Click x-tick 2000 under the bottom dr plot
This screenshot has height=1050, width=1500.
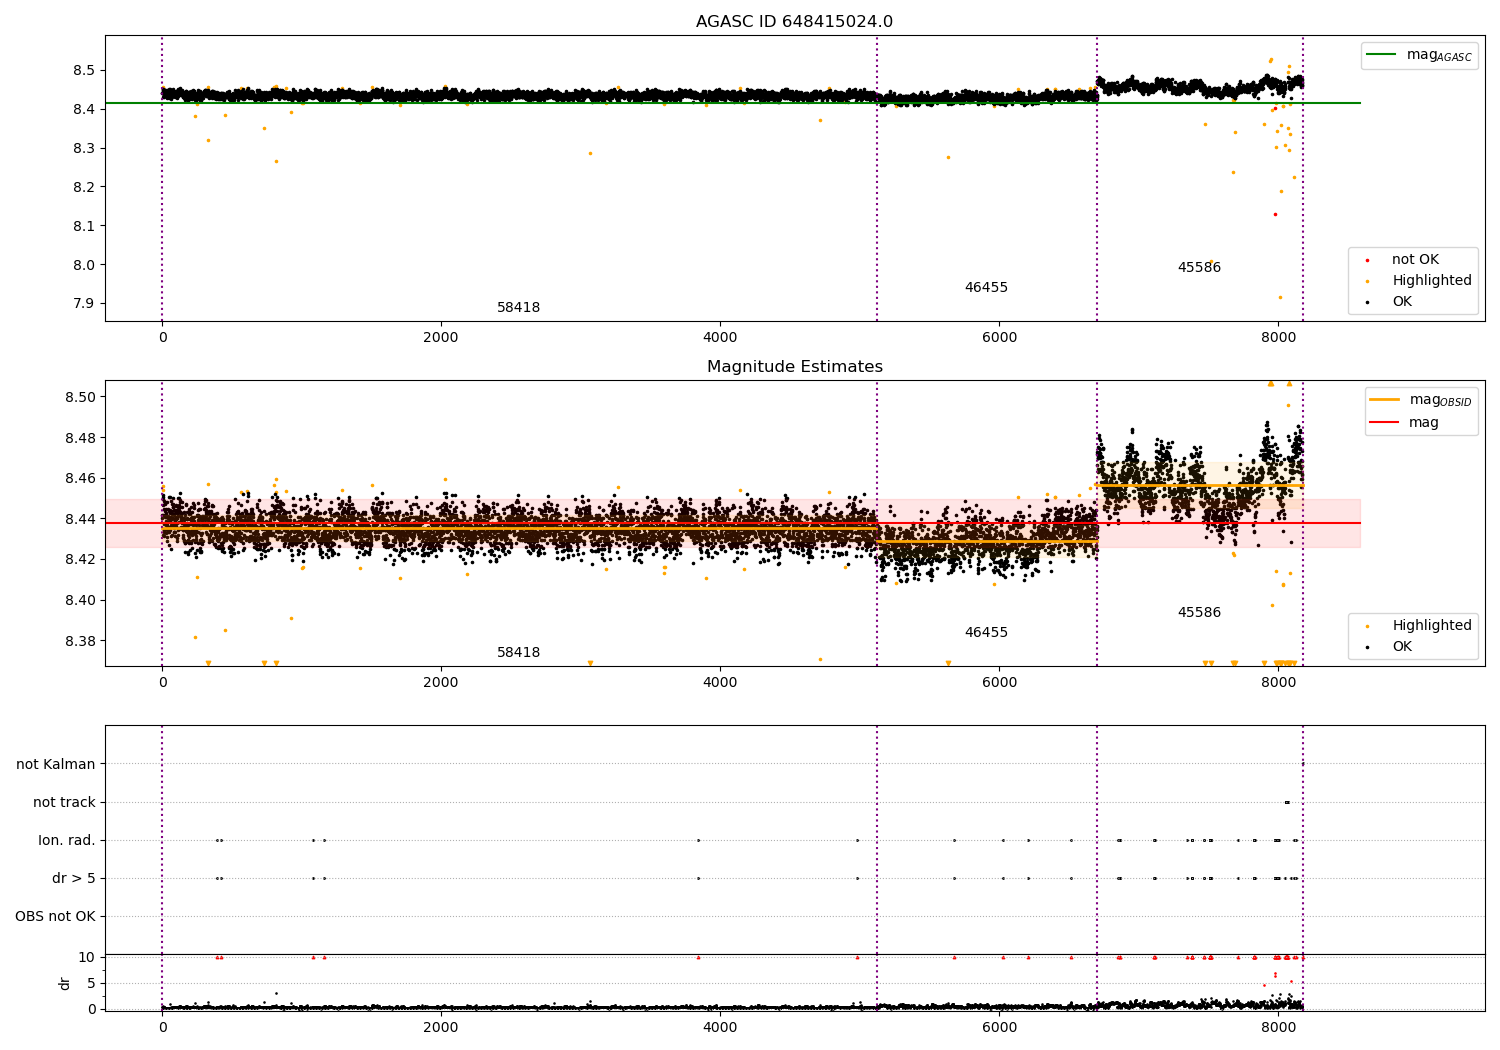pos(441,1028)
